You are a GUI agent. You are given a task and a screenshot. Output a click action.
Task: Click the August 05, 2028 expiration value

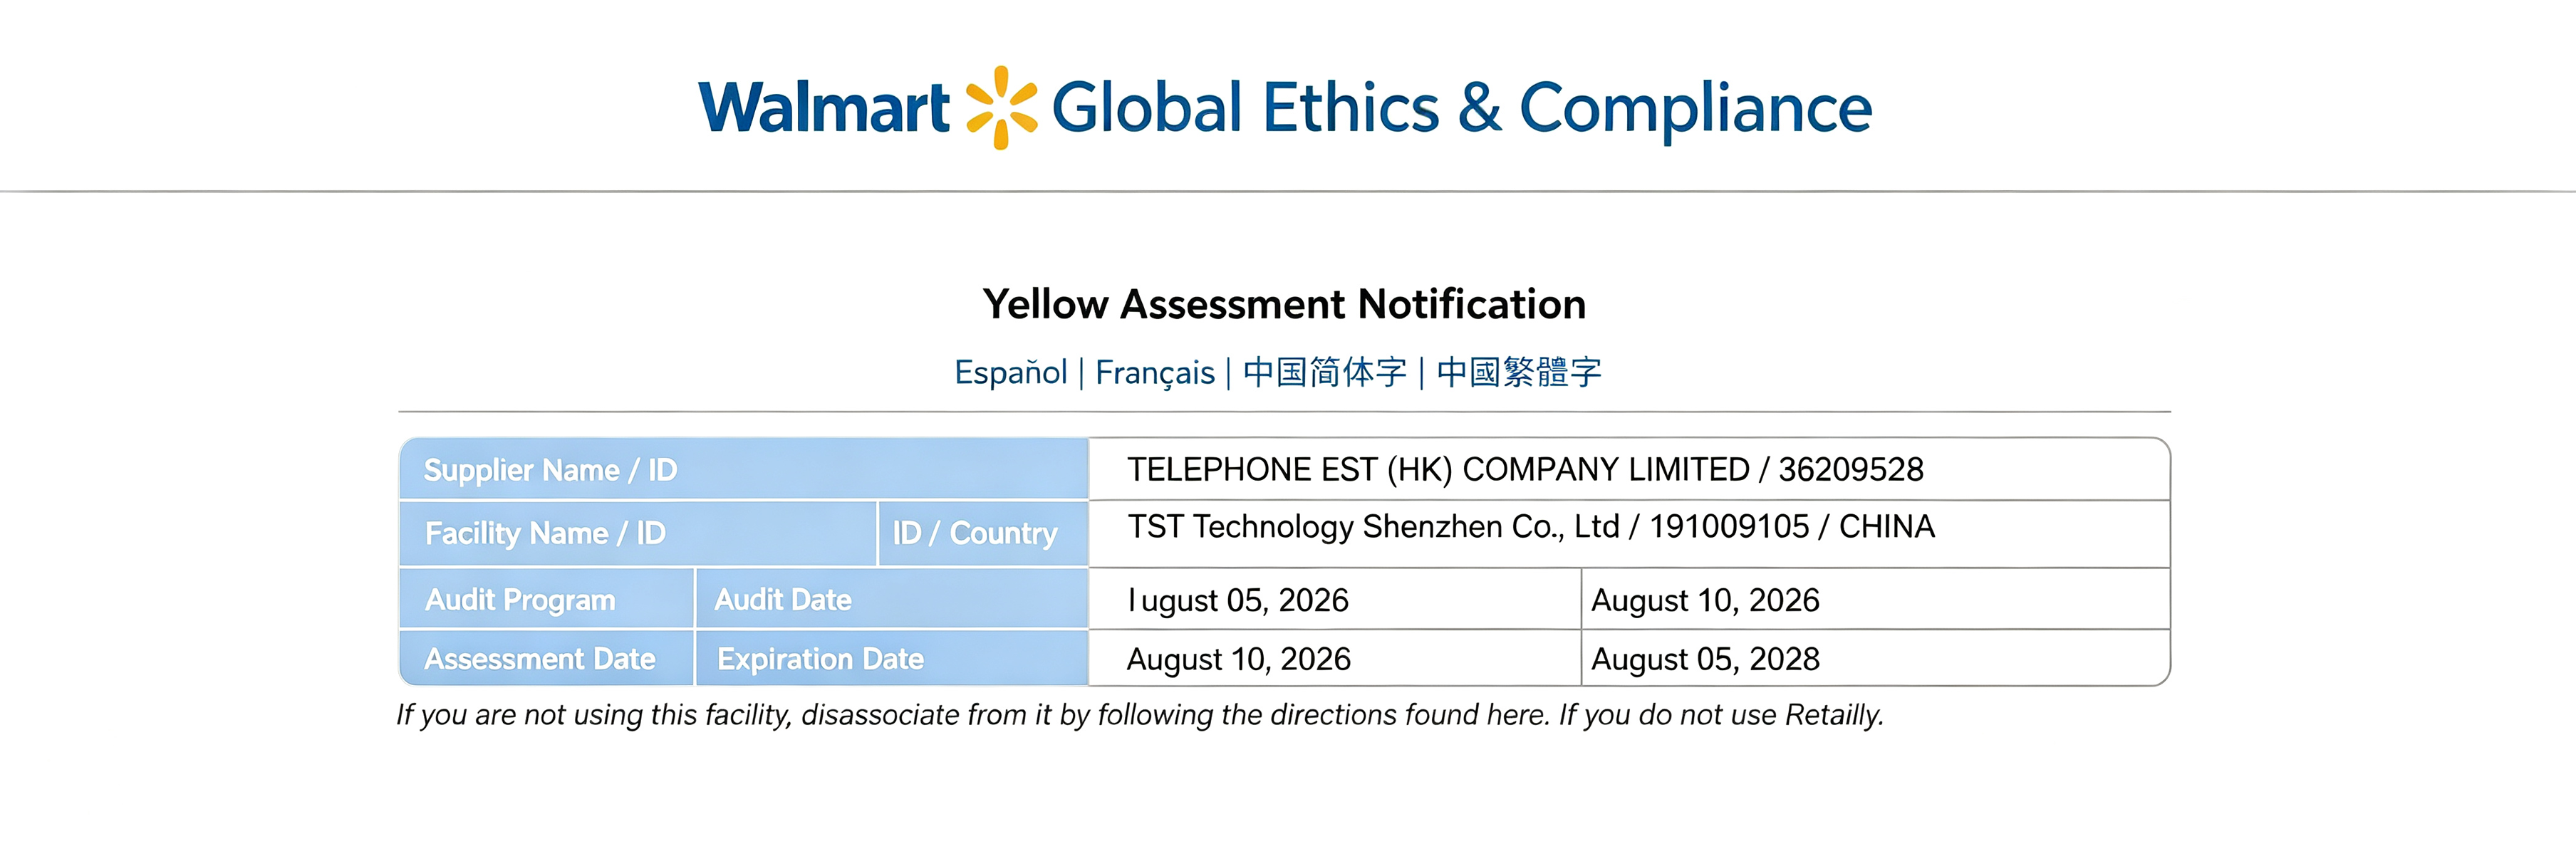click(1705, 659)
